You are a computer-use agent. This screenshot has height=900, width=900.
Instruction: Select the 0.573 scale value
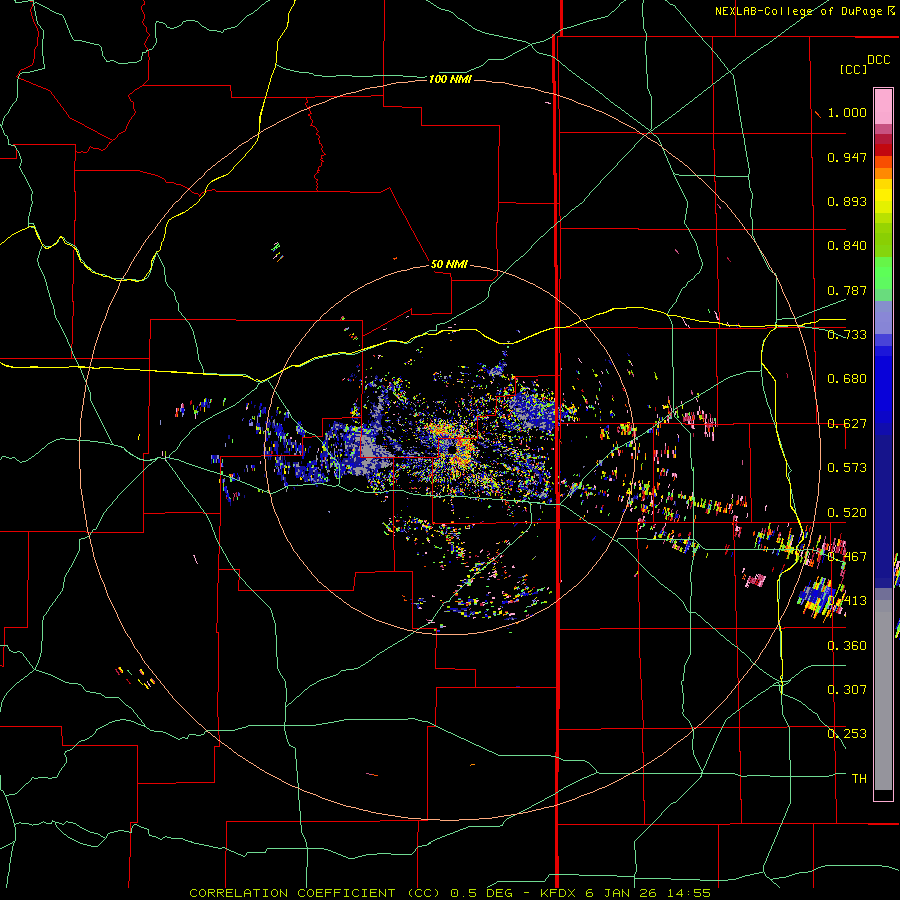(847, 468)
